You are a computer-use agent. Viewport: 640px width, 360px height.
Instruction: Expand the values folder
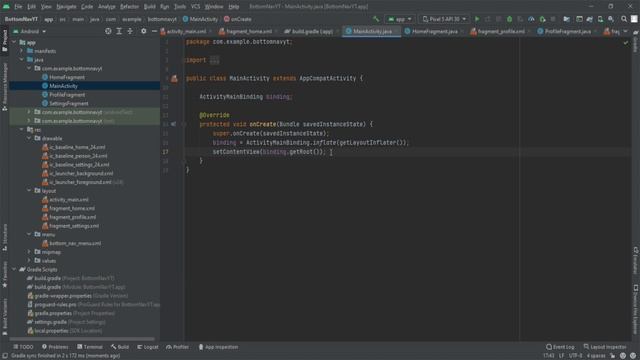coord(29,260)
